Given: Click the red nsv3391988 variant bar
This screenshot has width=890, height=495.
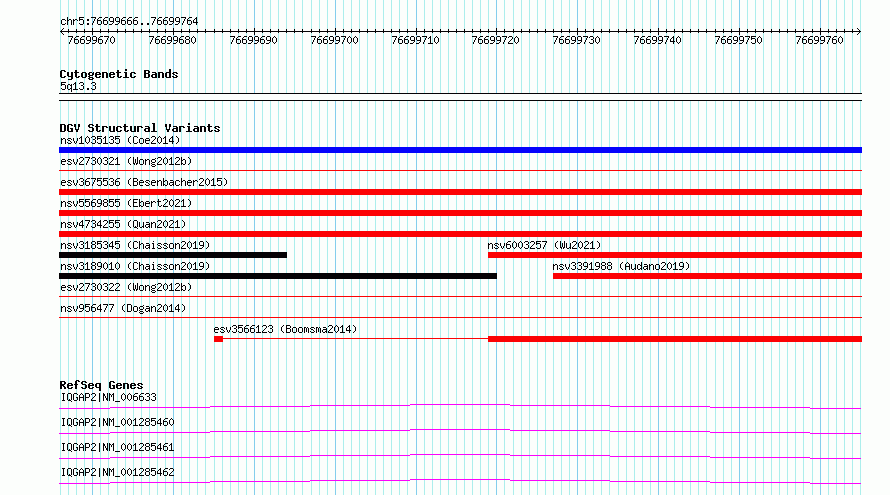Looking at the screenshot, I should [707, 276].
